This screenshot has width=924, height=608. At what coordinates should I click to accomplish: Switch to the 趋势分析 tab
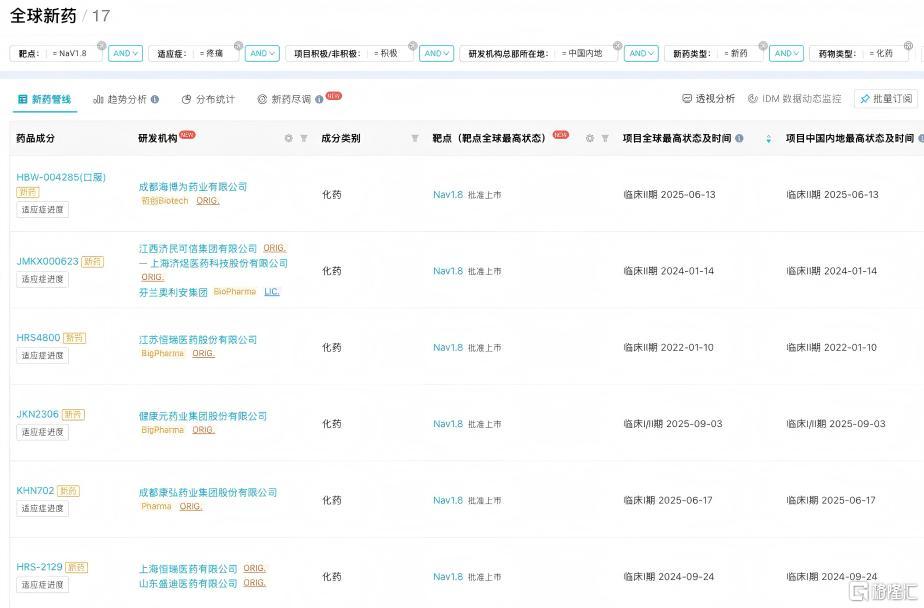pyautogui.click(x=119, y=100)
